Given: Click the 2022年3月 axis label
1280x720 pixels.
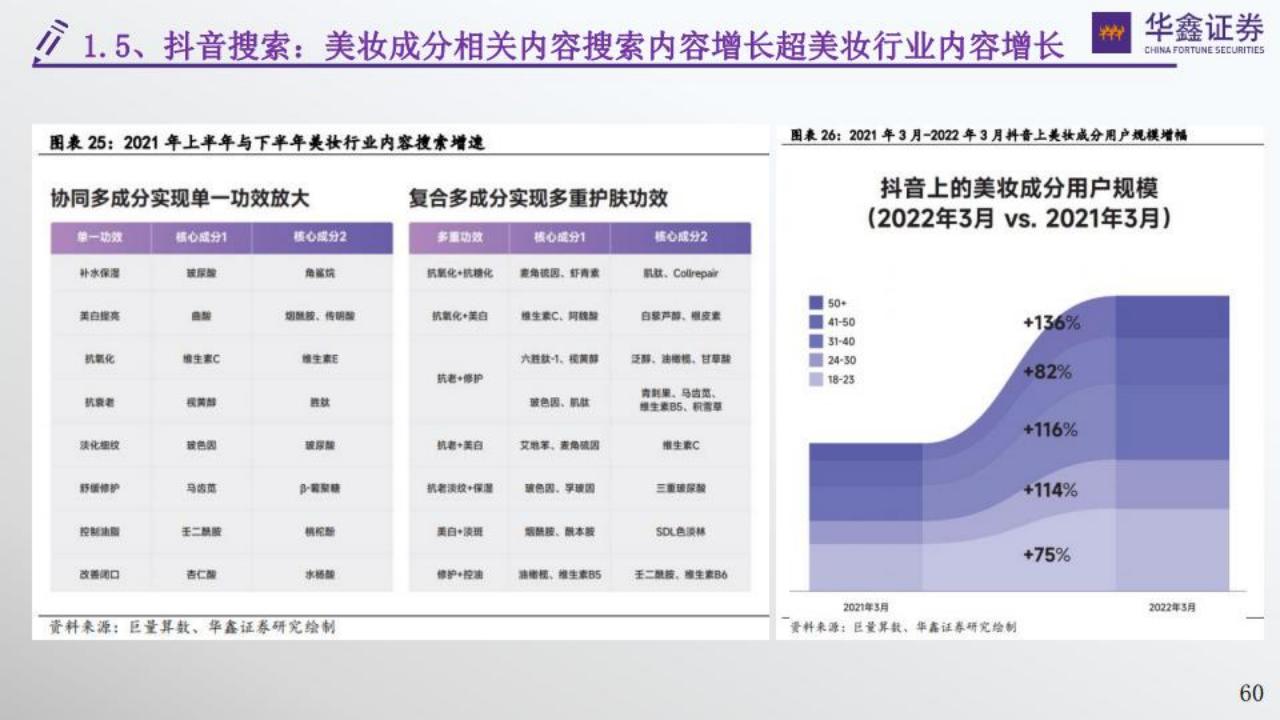Looking at the screenshot, I should 1171,607.
